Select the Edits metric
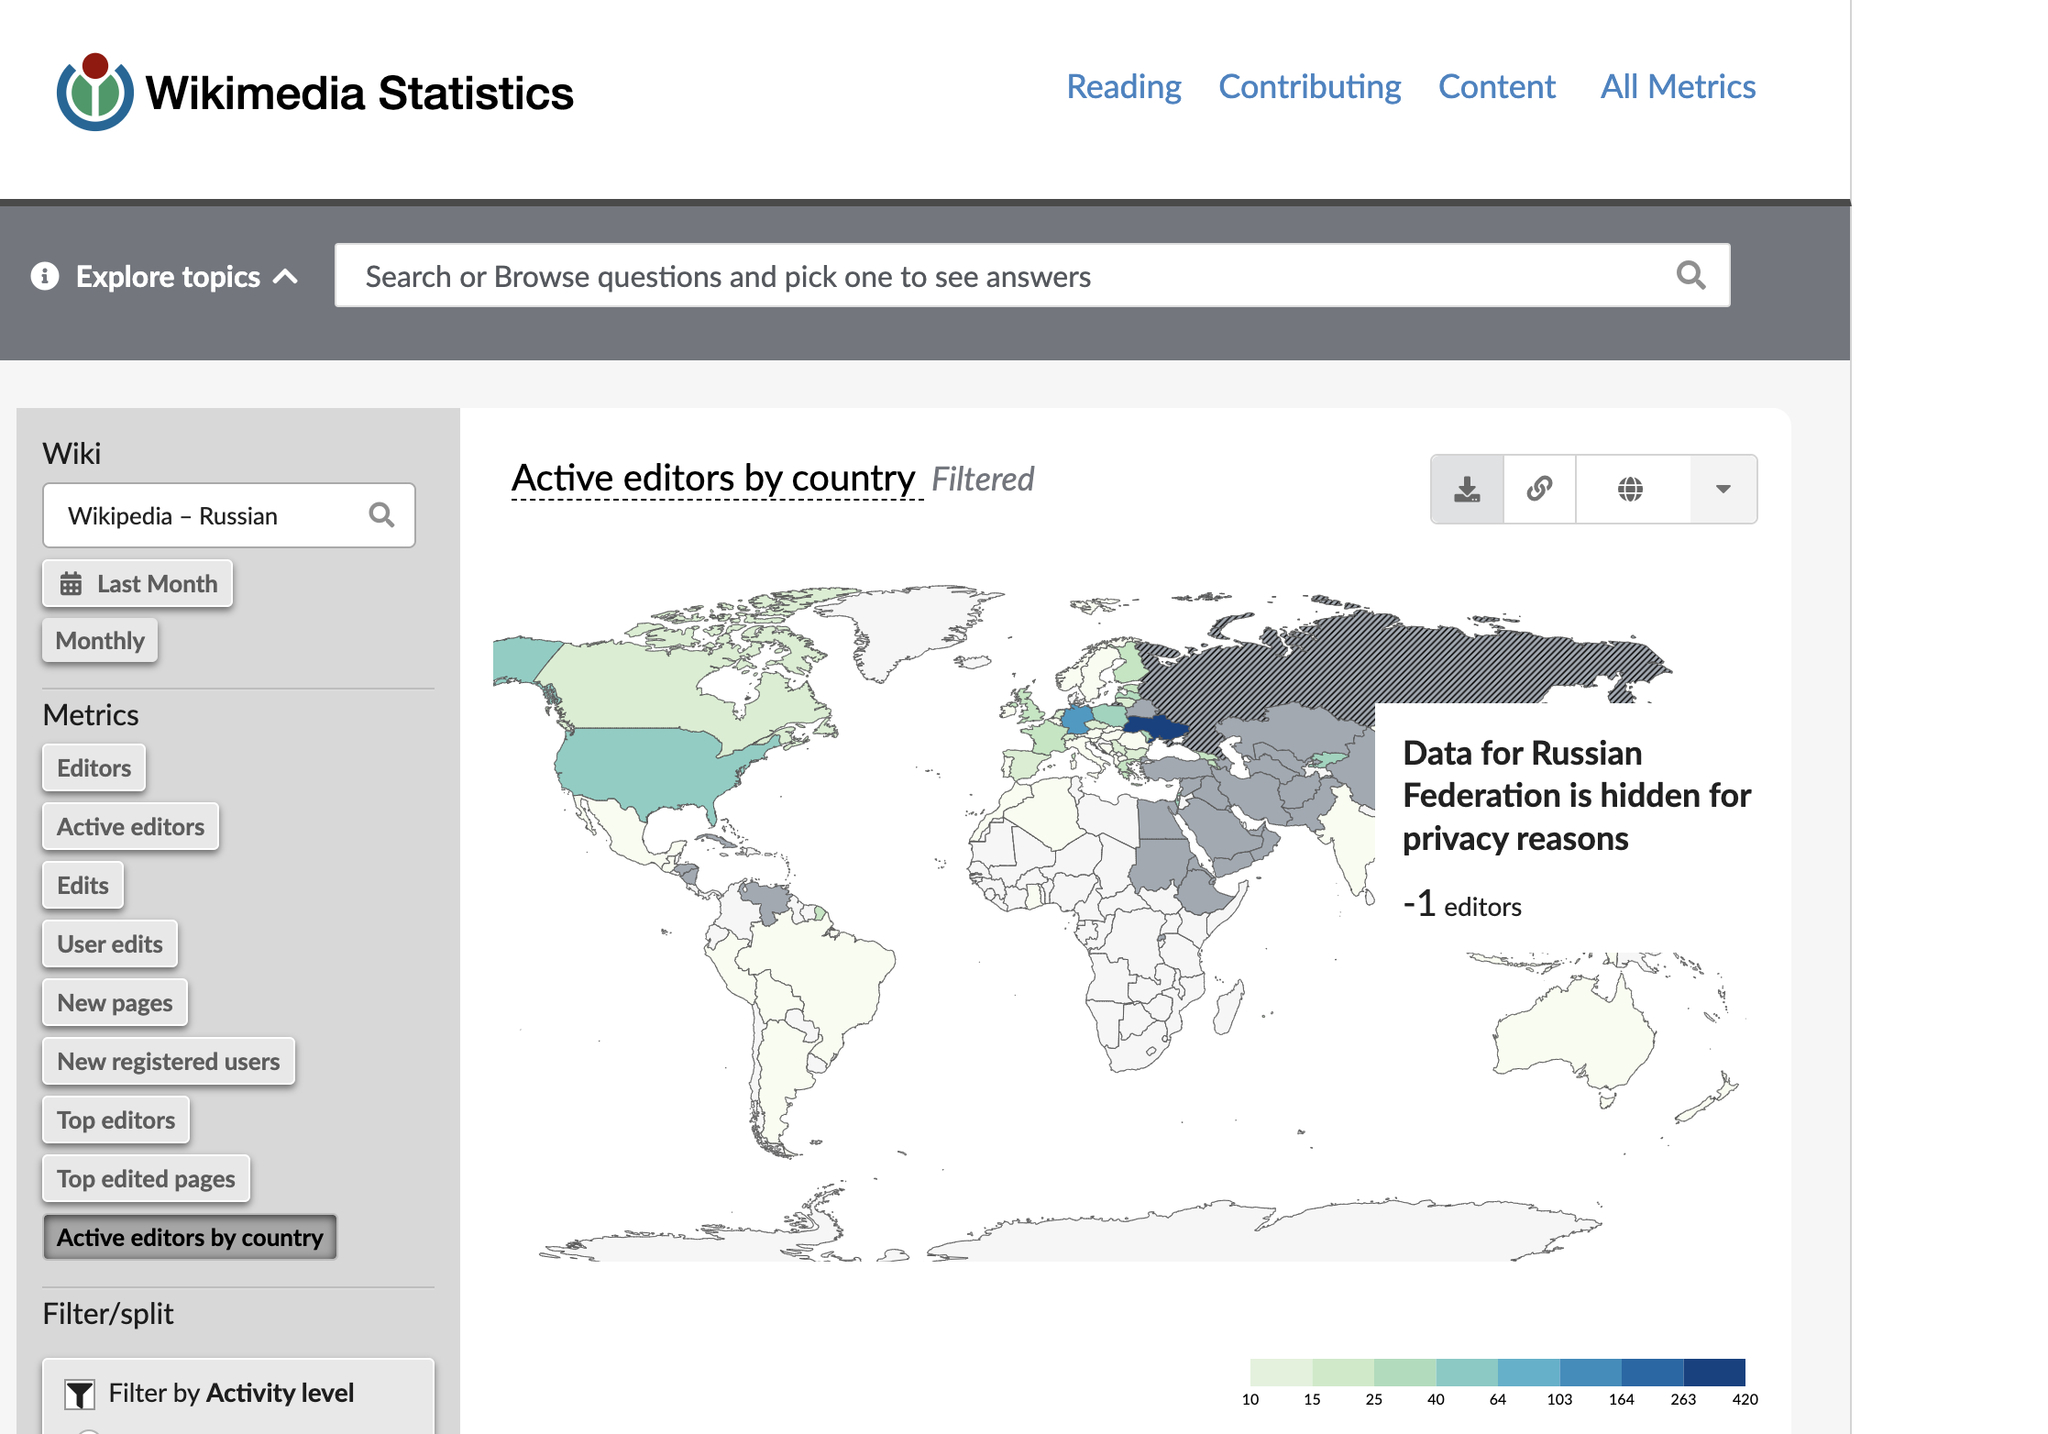Screen dimensions: 2048x1434 pos(83,886)
